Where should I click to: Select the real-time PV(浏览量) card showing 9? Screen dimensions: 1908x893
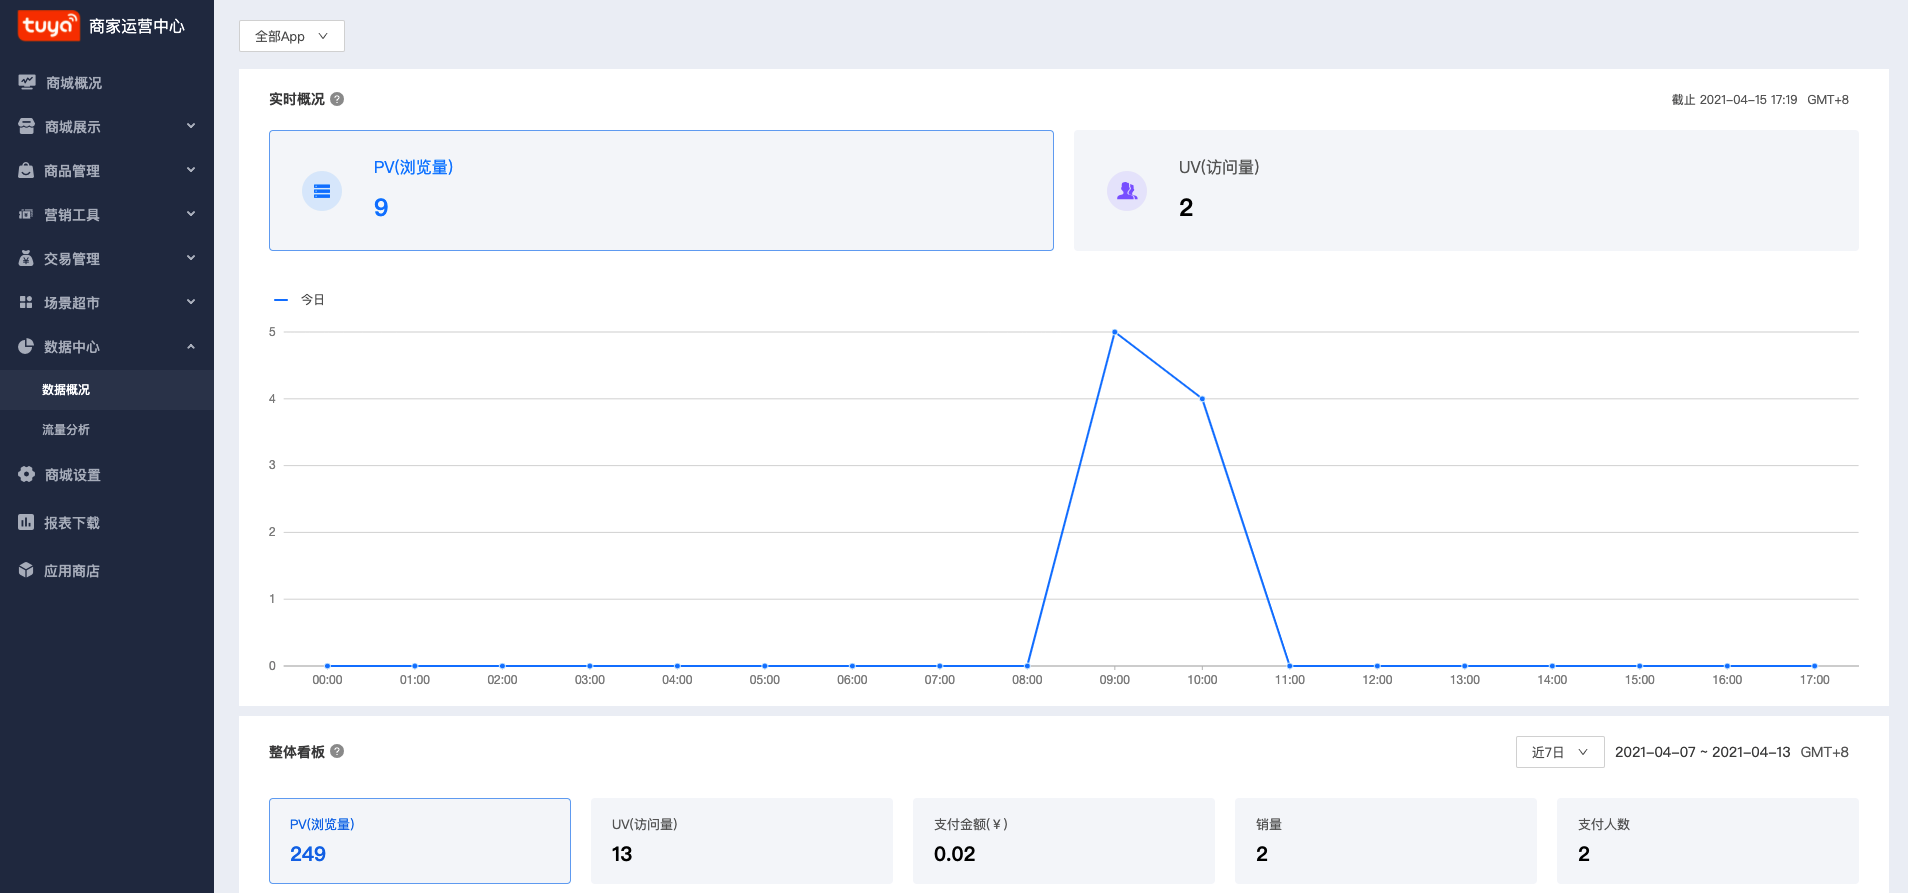pos(661,190)
